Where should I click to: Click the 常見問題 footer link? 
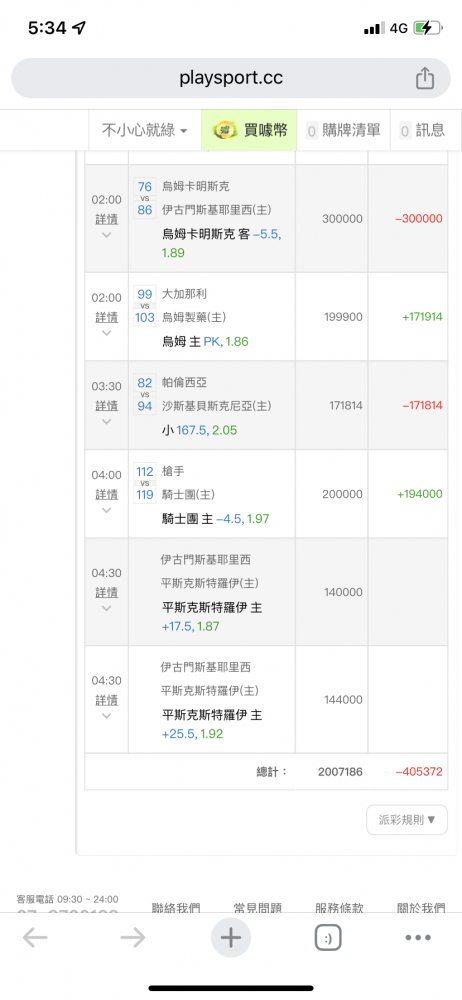pos(258,908)
